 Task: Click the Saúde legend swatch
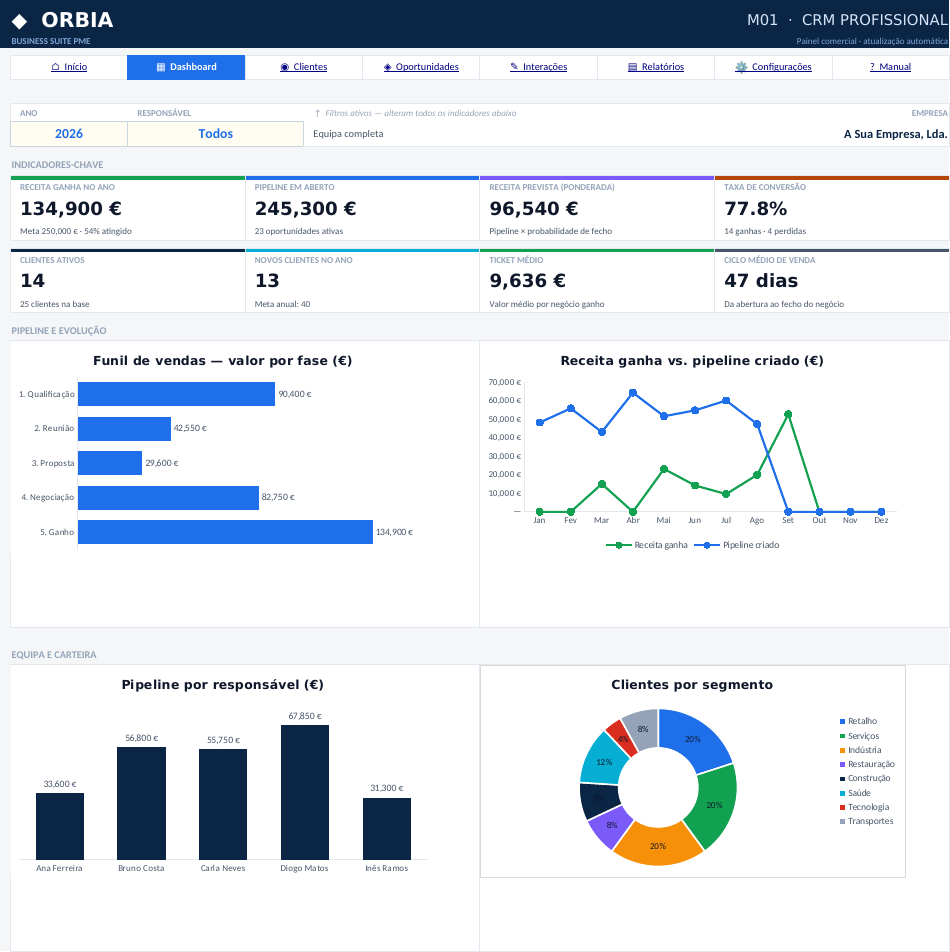point(843,793)
